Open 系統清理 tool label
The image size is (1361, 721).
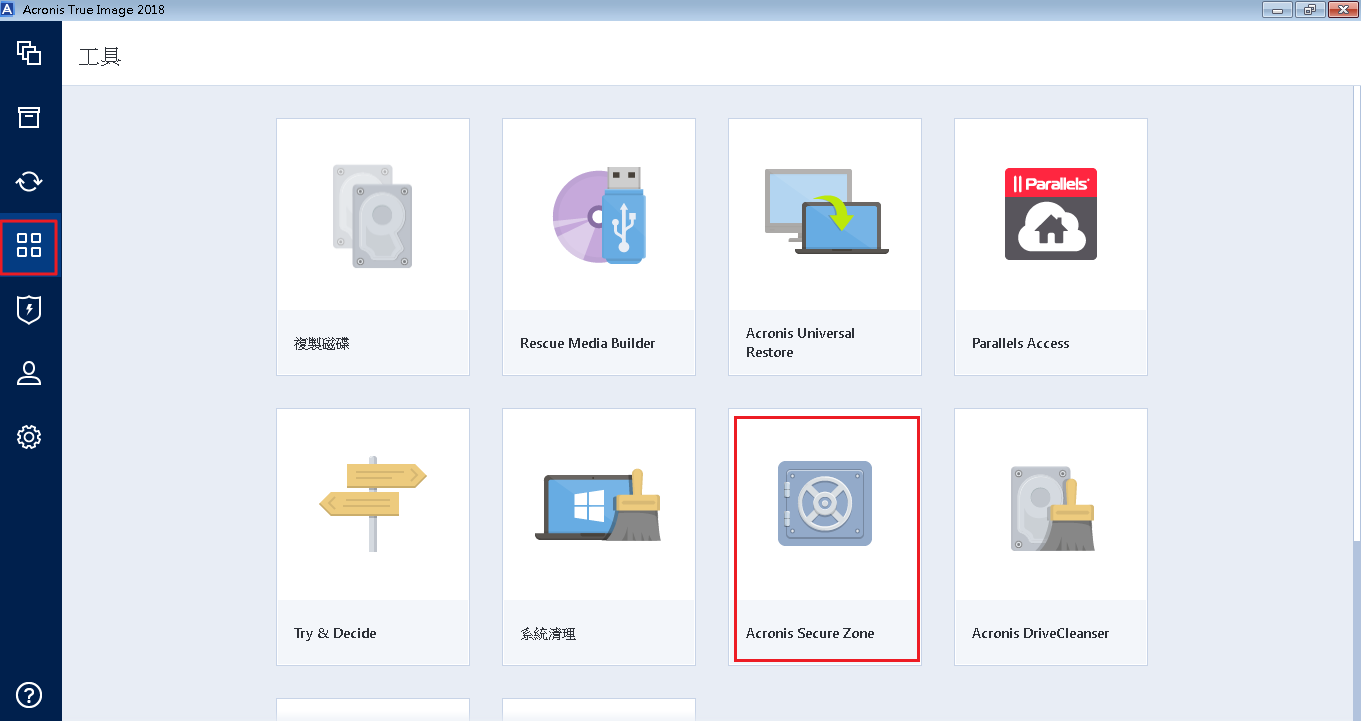(x=548, y=633)
